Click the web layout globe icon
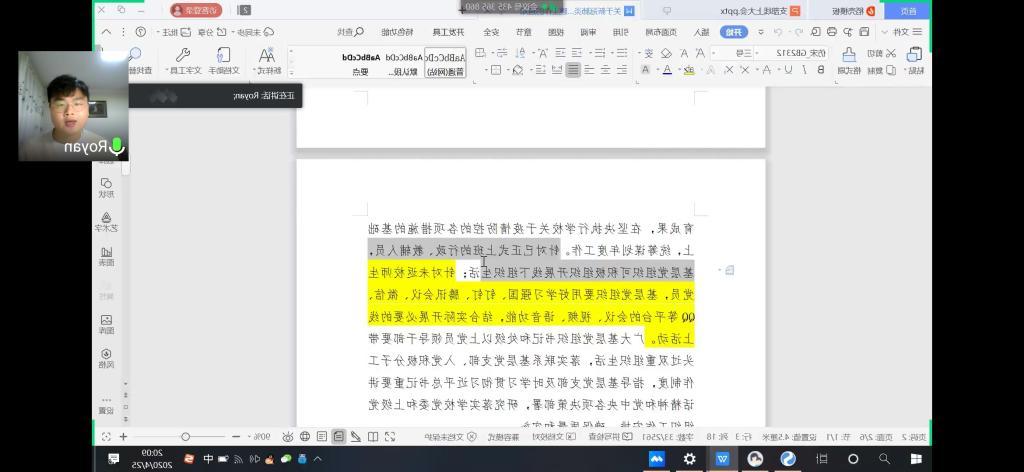 [305, 437]
